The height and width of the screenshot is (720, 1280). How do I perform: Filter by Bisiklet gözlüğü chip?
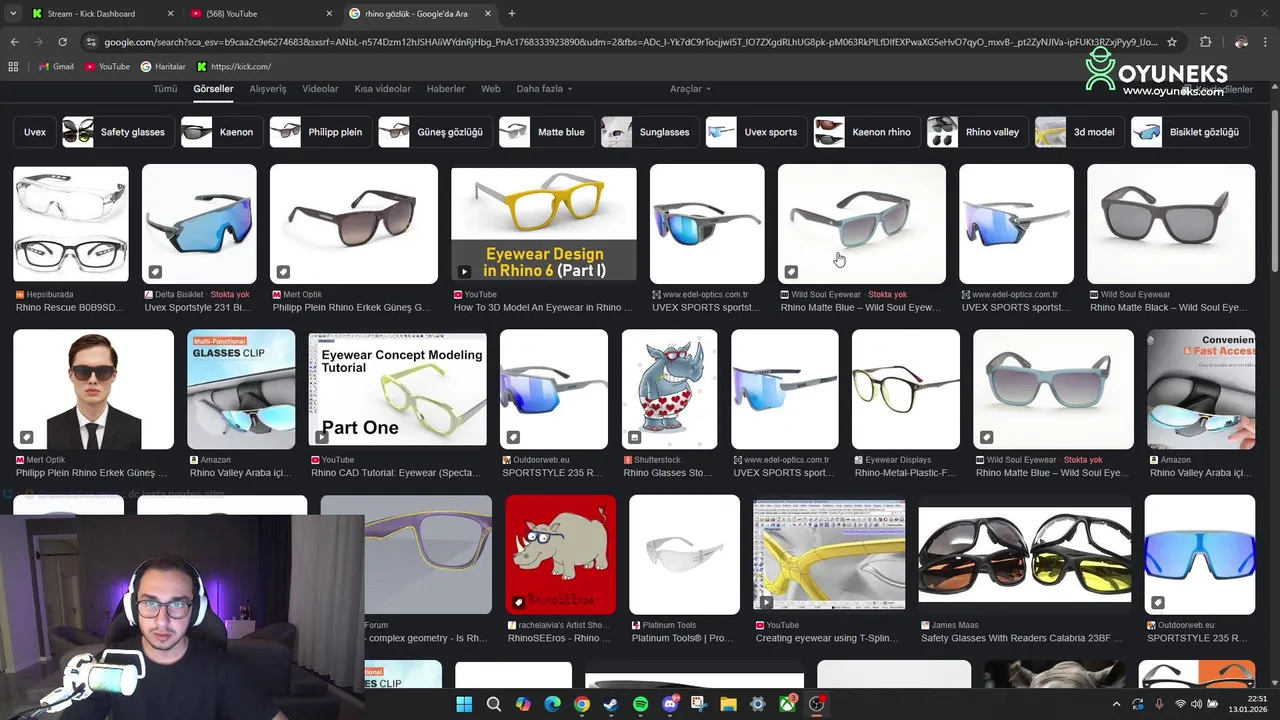(1191, 132)
